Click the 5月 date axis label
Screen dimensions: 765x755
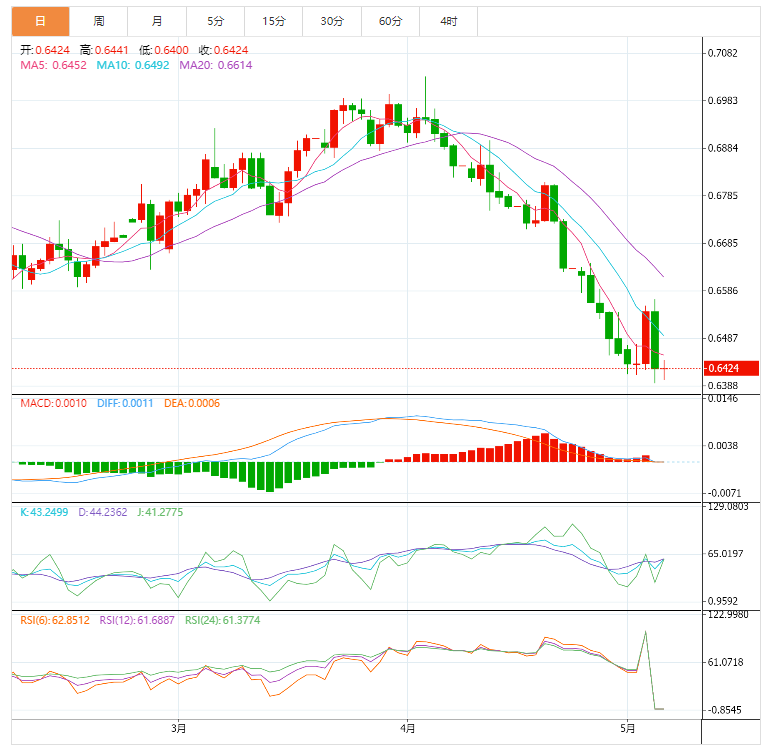pyautogui.click(x=627, y=729)
